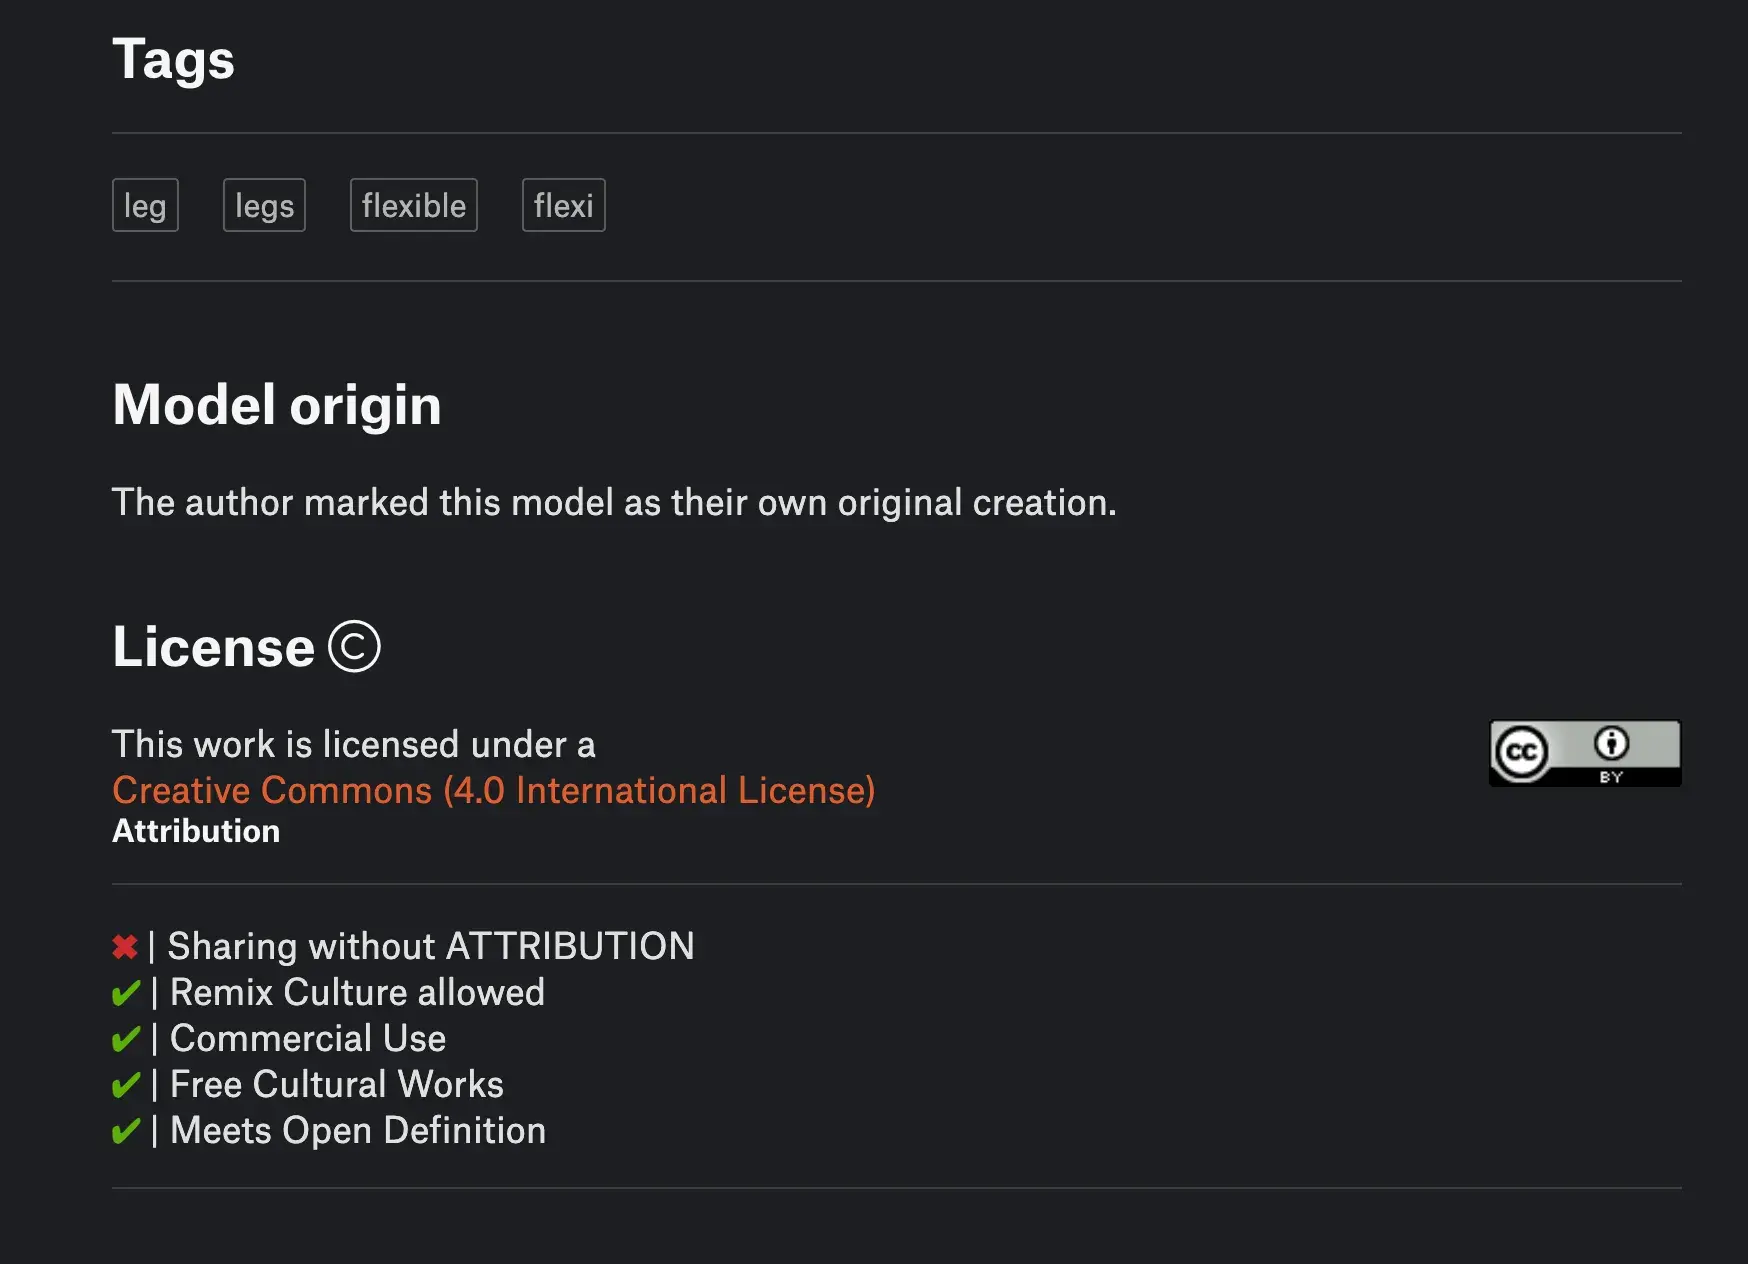The height and width of the screenshot is (1264, 1748).
Task: Click the CC BY license badge
Action: [x=1585, y=753]
